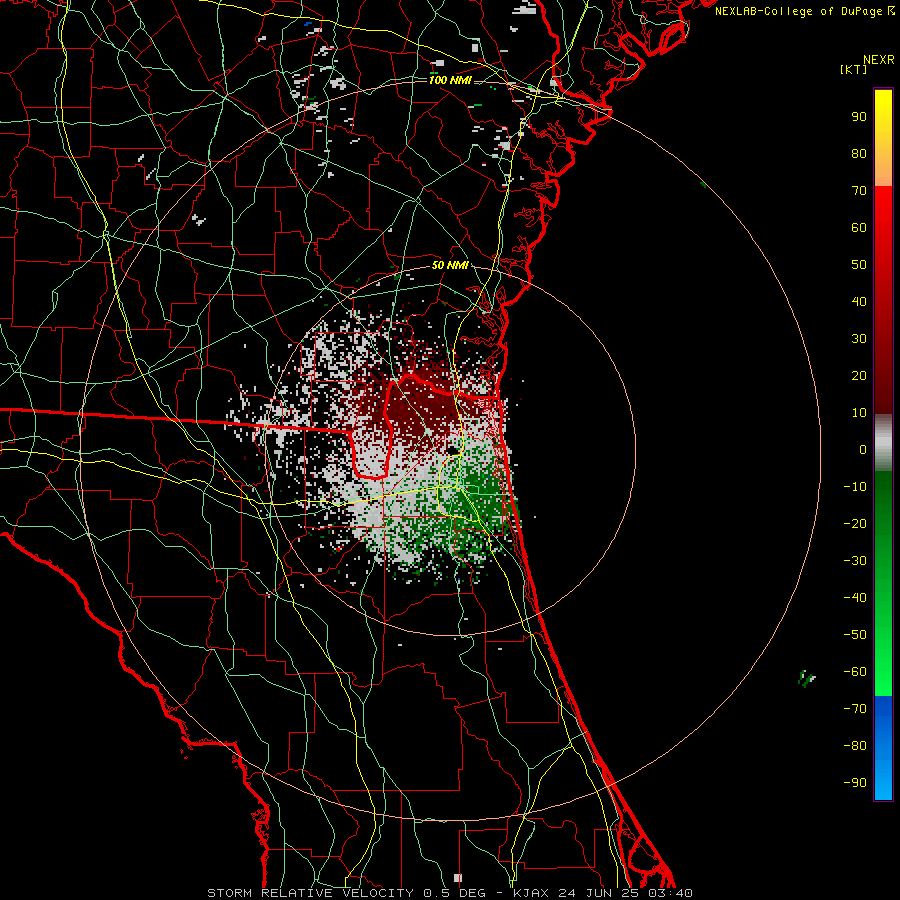The width and height of the screenshot is (900, 900).
Task: Click the -20 scale value
Action: (855, 523)
